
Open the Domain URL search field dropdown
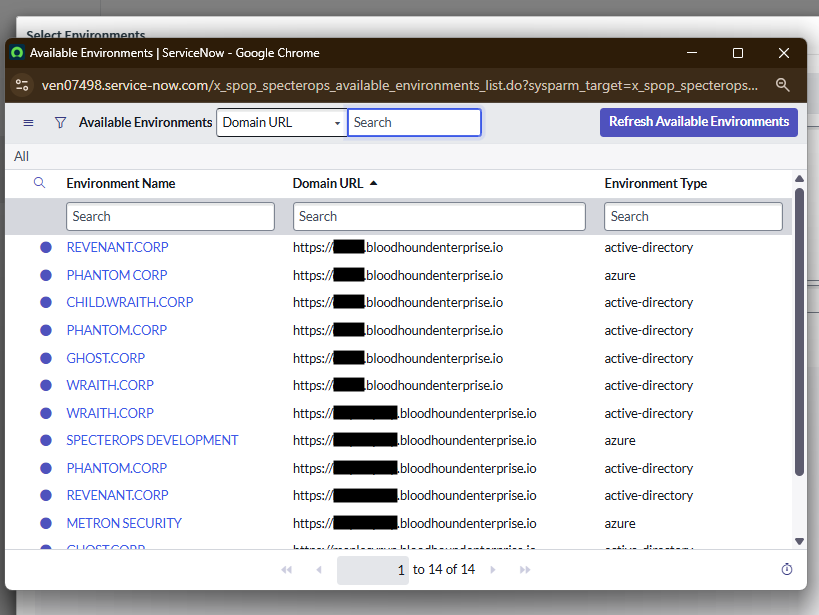tap(282, 123)
